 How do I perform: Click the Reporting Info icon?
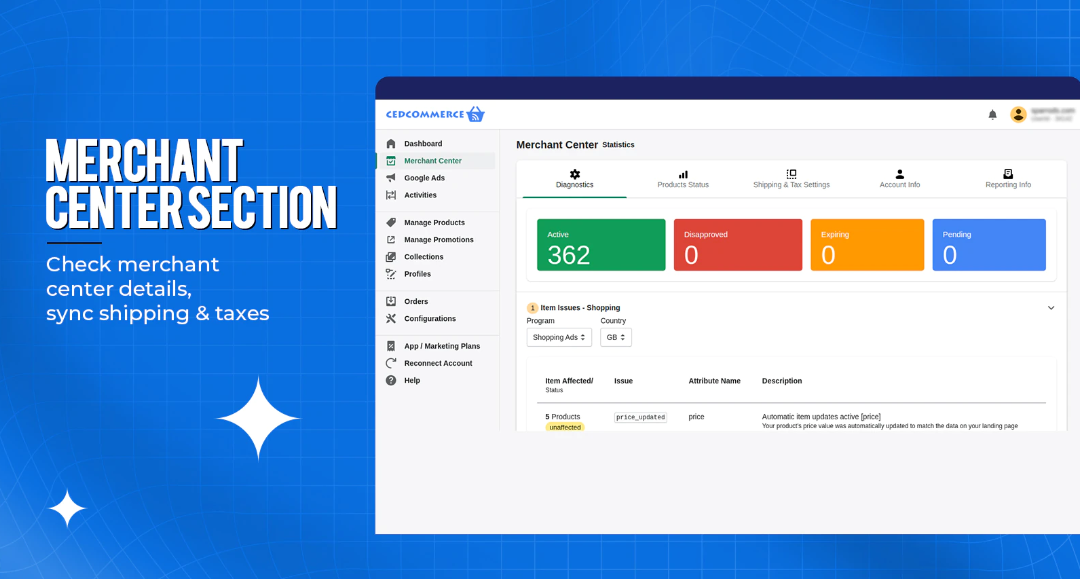click(1008, 174)
